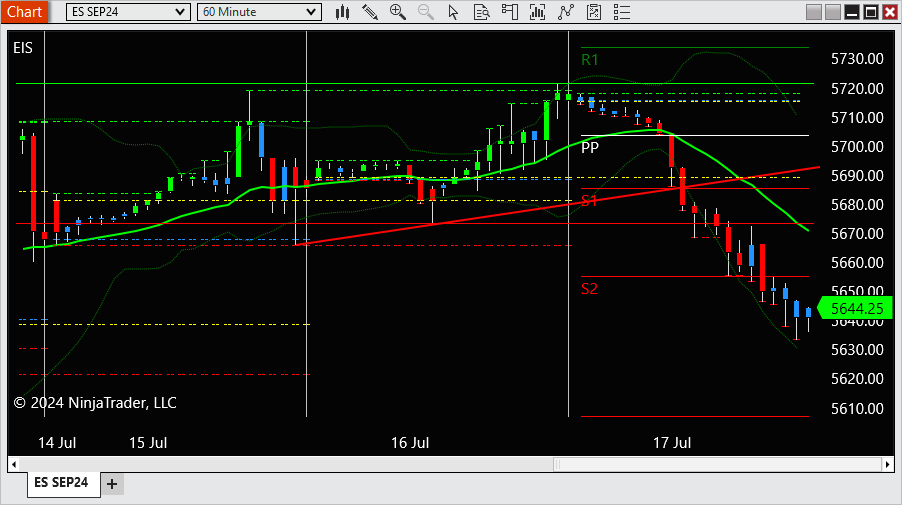Viewport: 902px width, 505px height.
Task: Click the 5700.00 price axis label
Action: (x=857, y=147)
